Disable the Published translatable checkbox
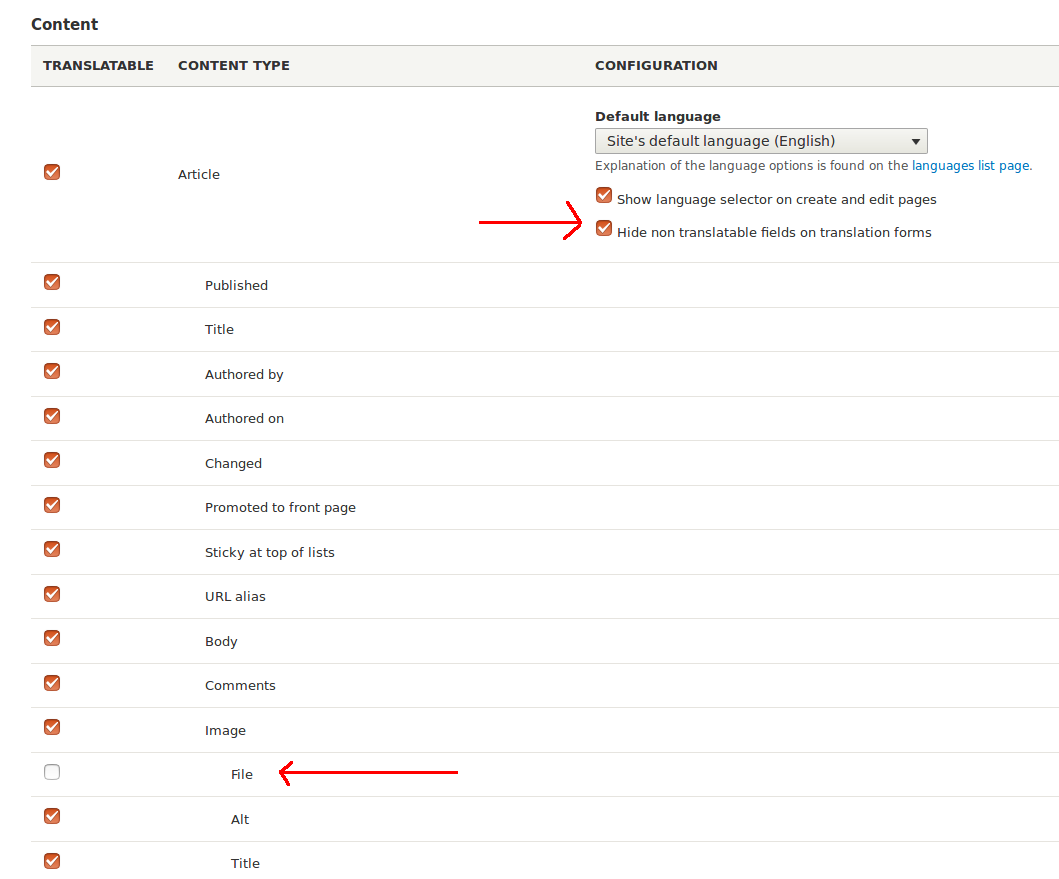This screenshot has height=879, width=1059. tap(51, 282)
